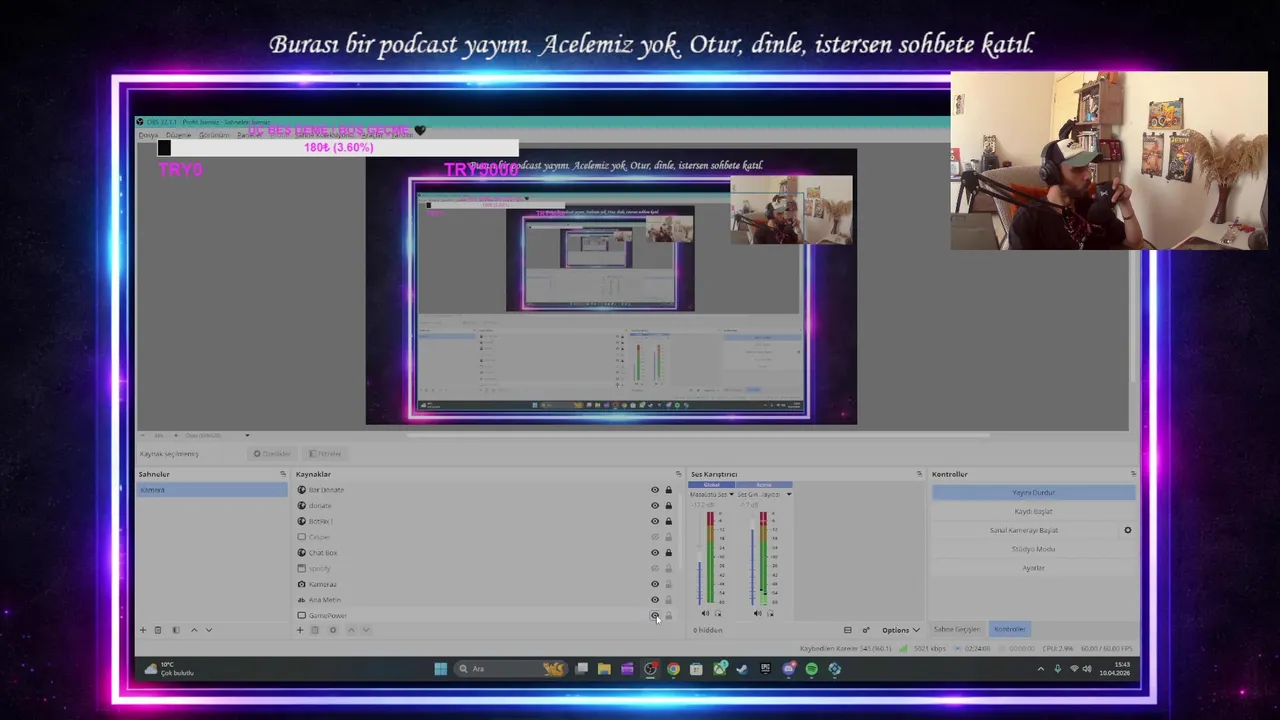This screenshot has width=1280, height=720.
Task: Click the browser source icon beside Bar Donate
Action: pyautogui.click(x=301, y=490)
